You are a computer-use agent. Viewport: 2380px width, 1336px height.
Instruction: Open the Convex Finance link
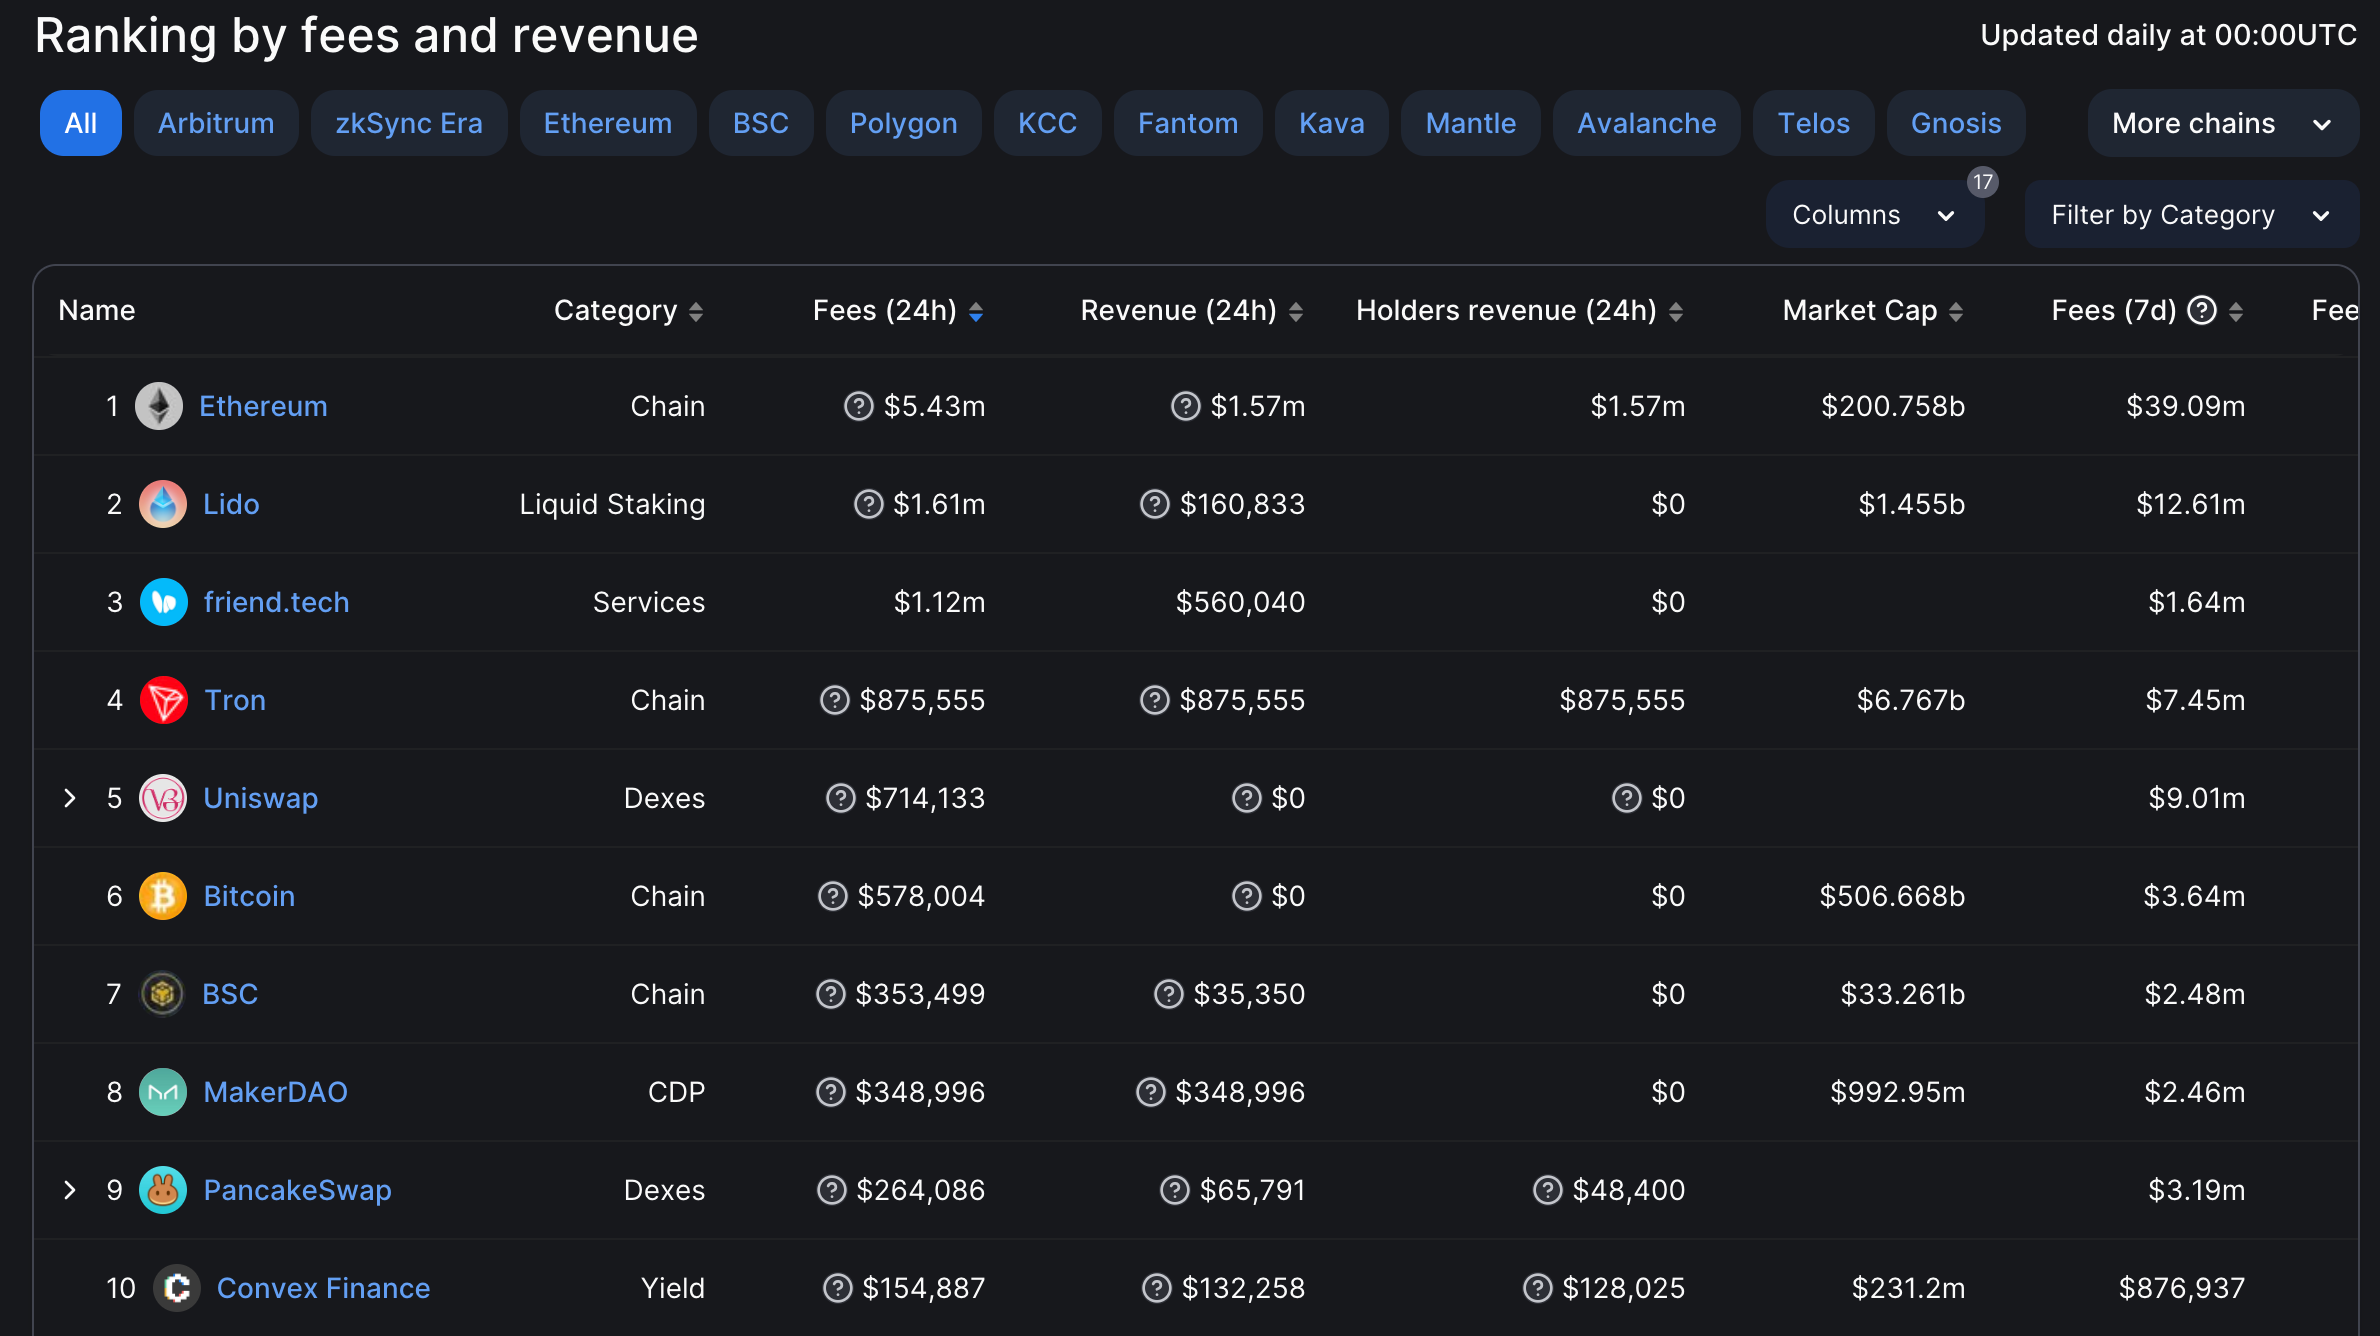pyautogui.click(x=323, y=1288)
